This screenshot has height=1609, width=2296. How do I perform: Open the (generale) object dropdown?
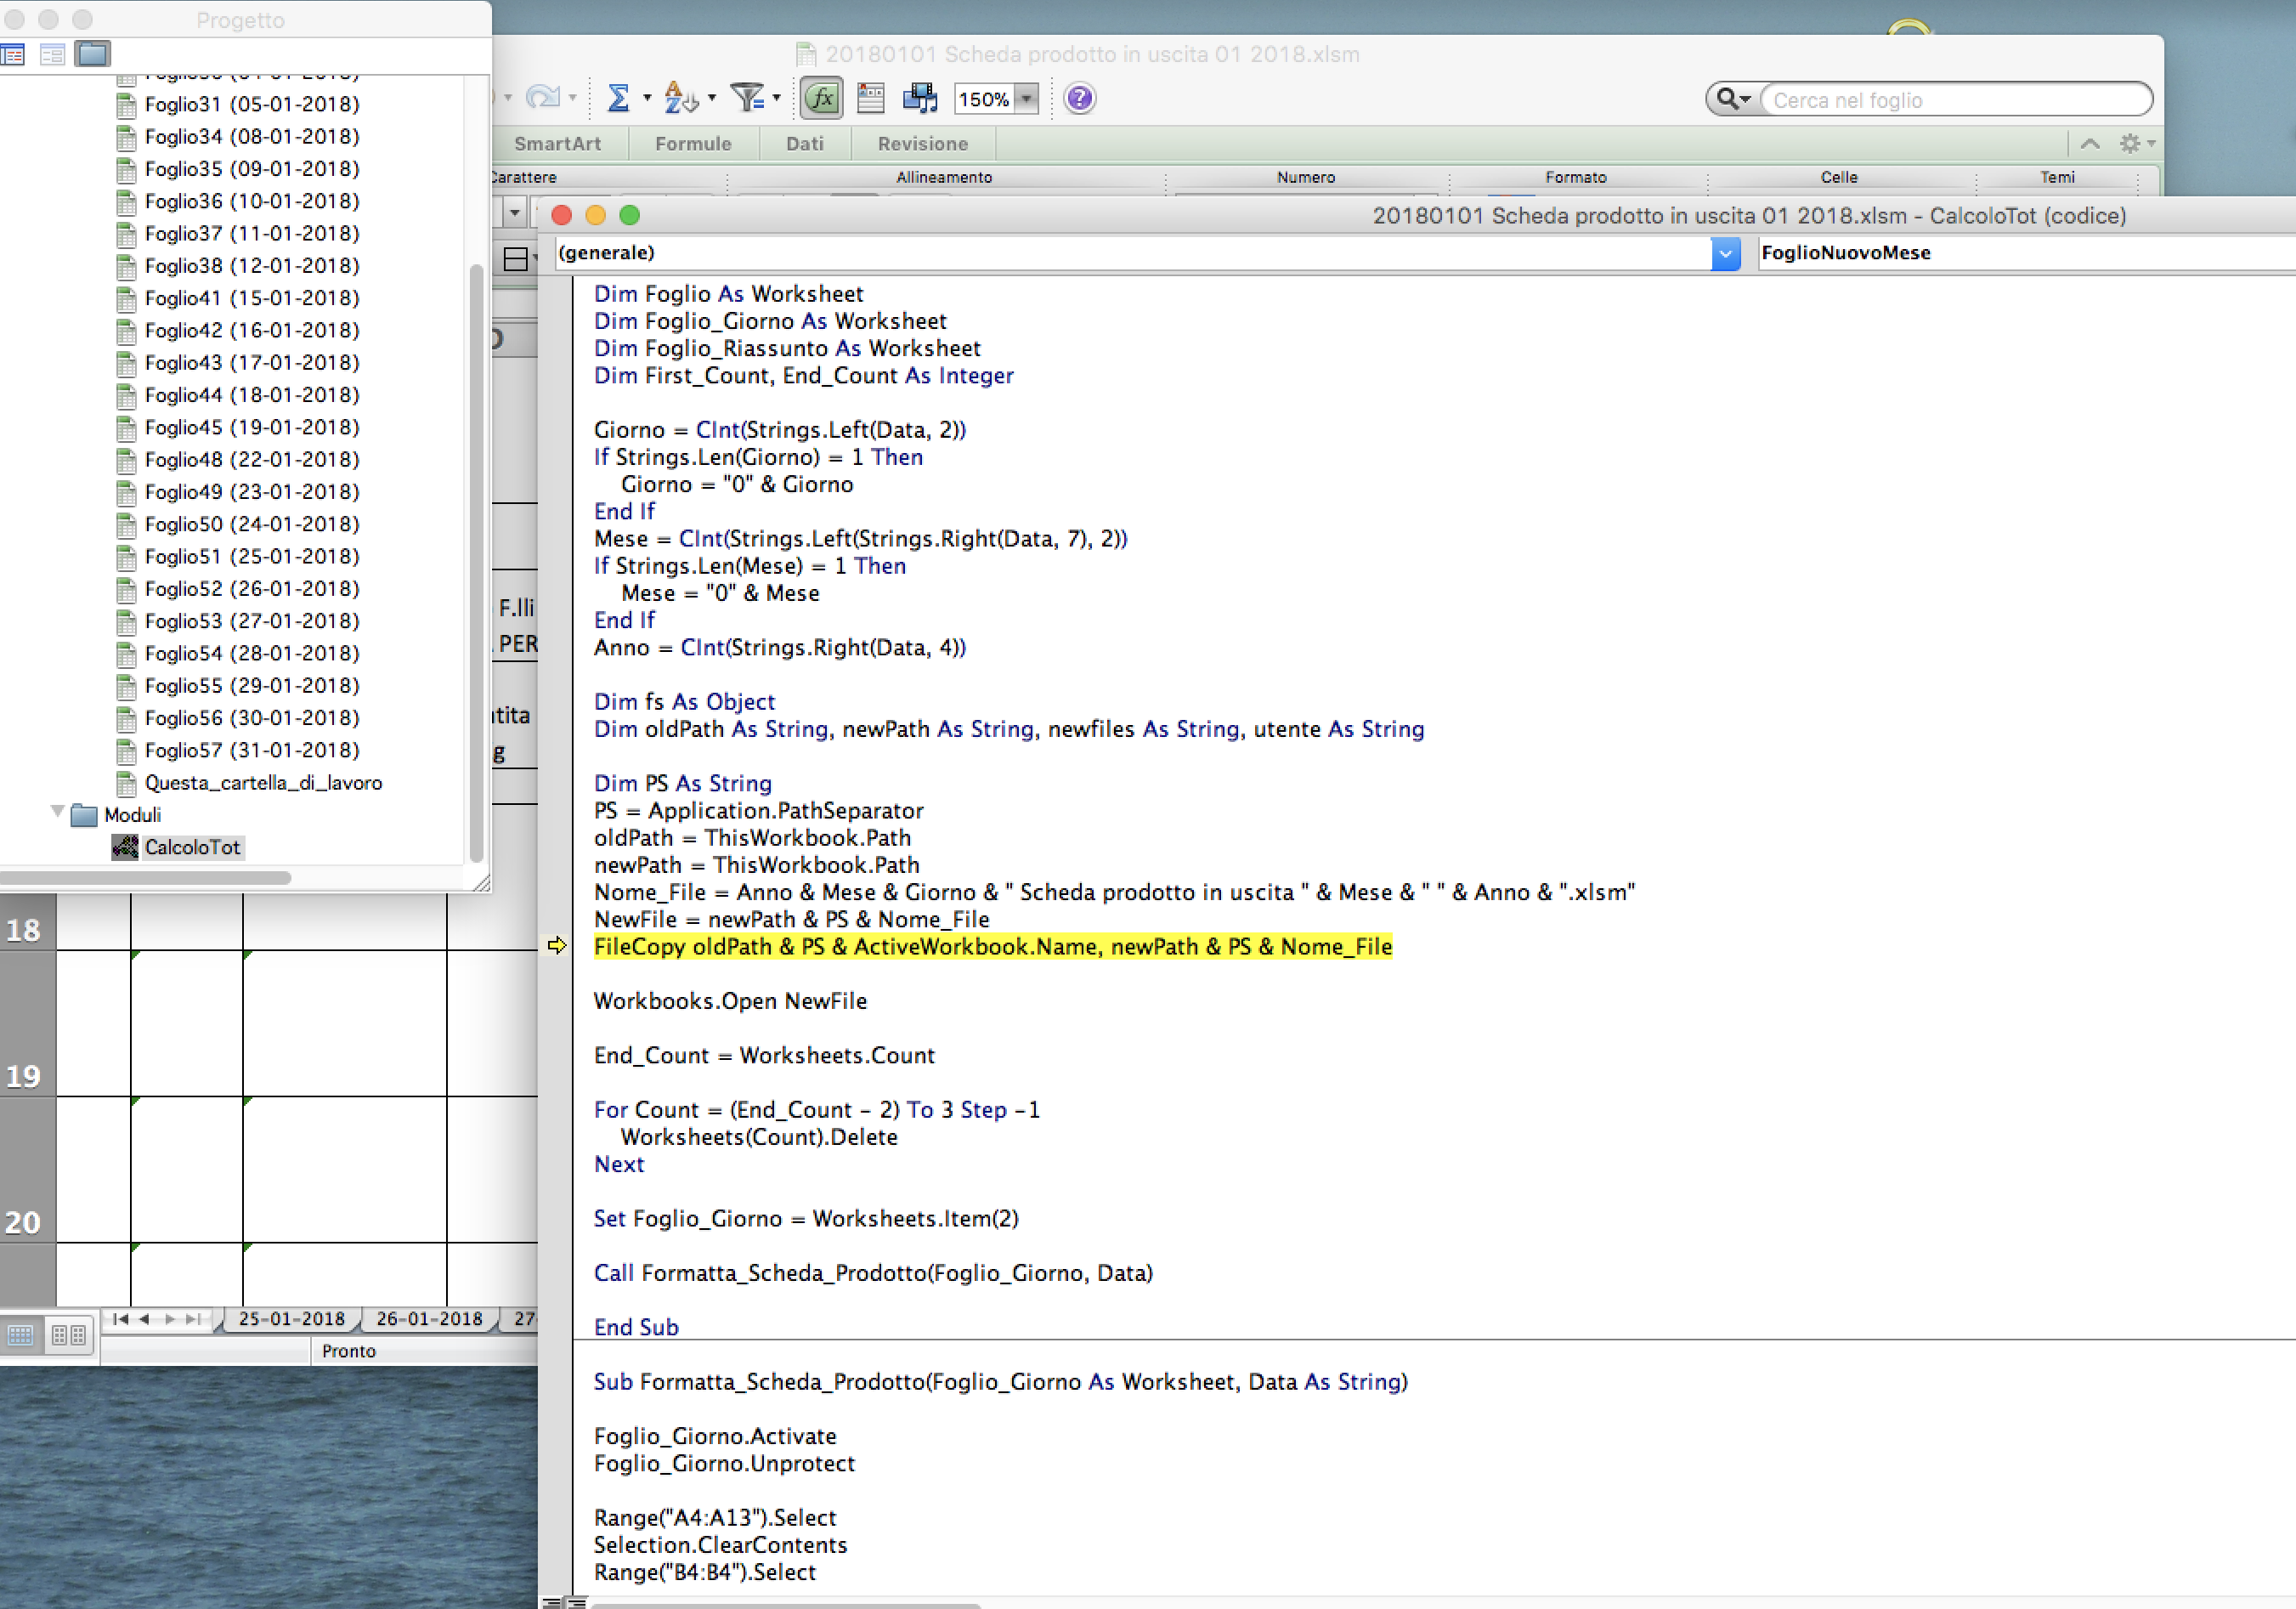tap(1725, 253)
